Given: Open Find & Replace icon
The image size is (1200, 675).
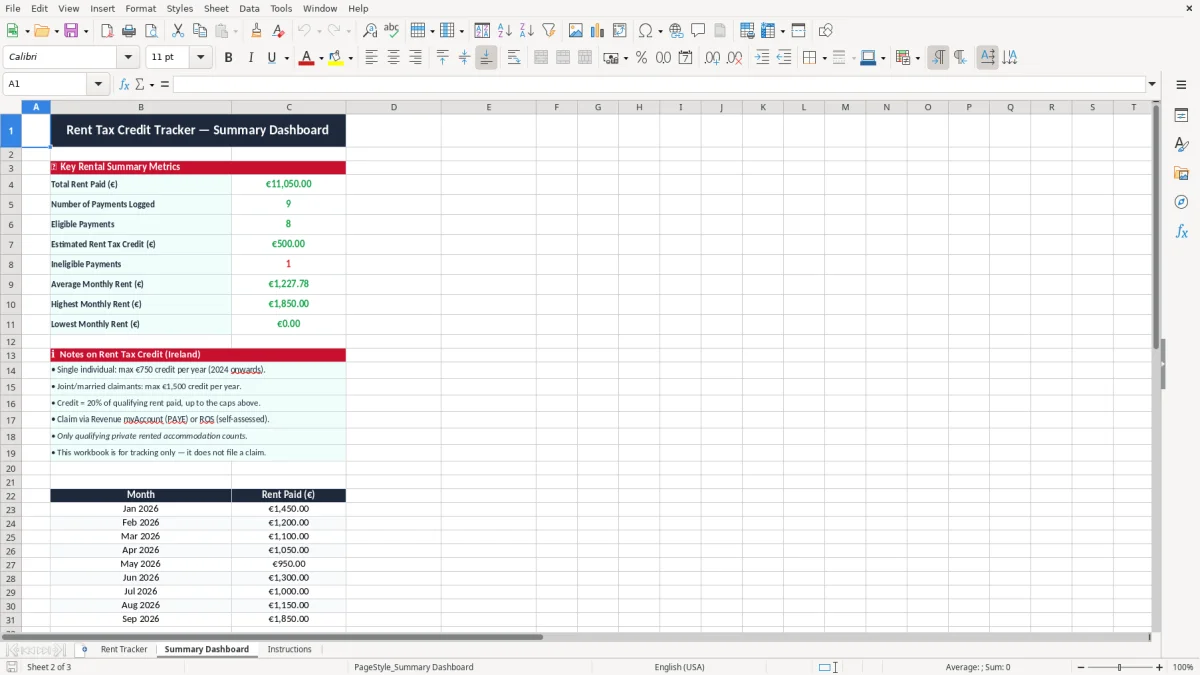Looking at the screenshot, I should [370, 31].
